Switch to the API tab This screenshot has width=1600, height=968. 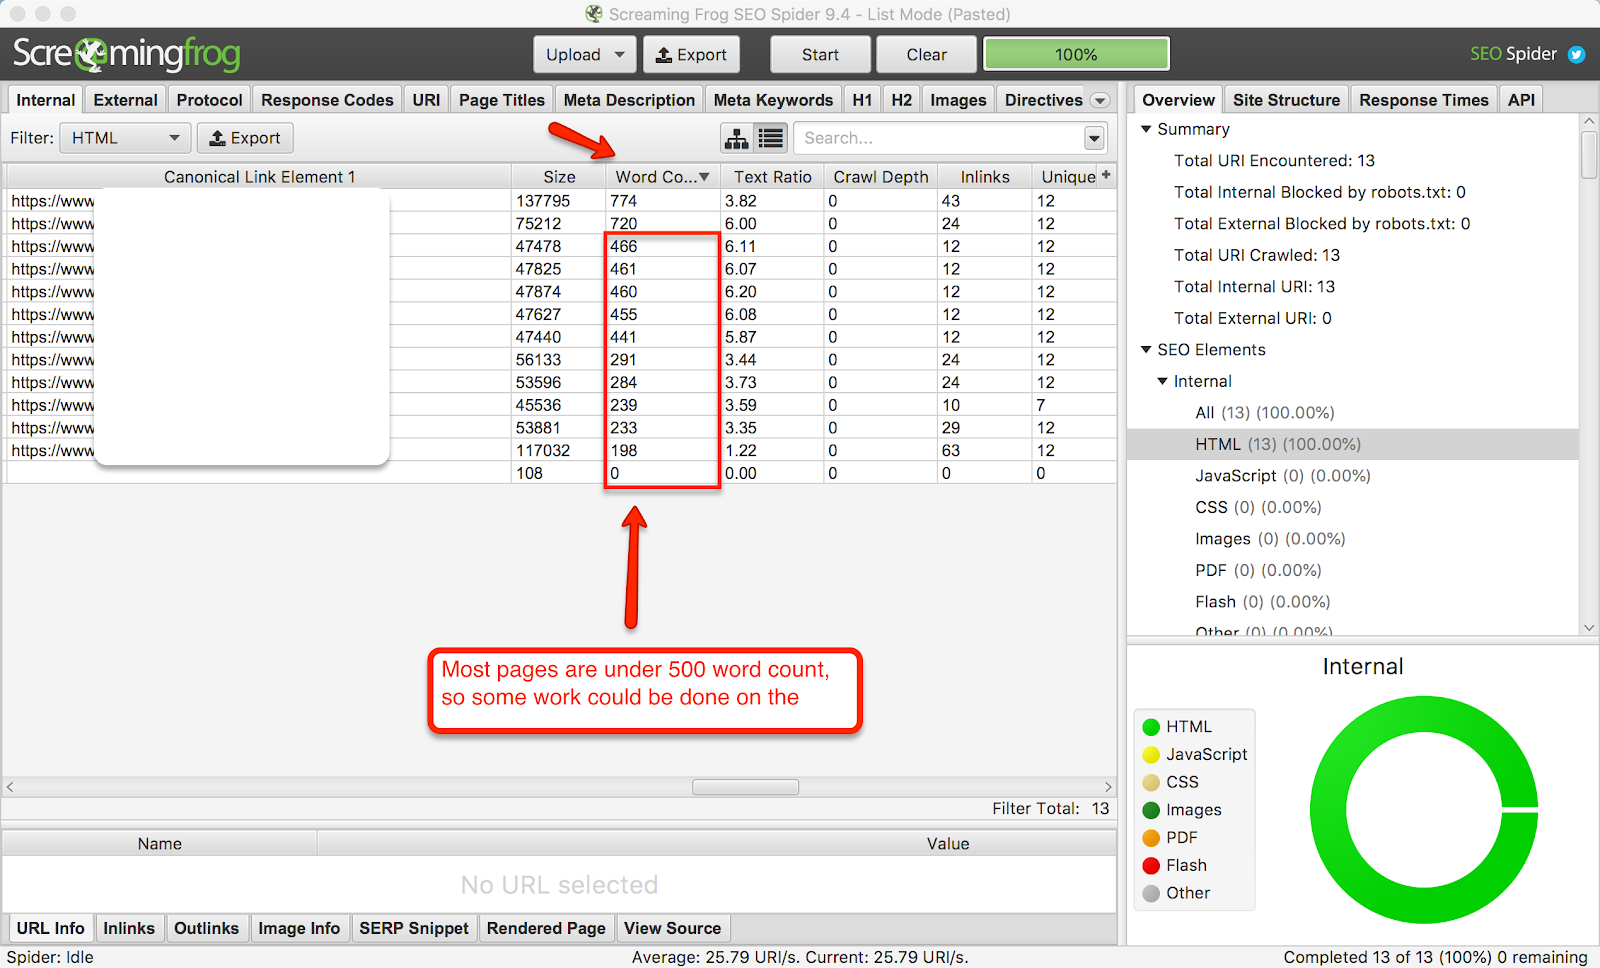pos(1521,100)
